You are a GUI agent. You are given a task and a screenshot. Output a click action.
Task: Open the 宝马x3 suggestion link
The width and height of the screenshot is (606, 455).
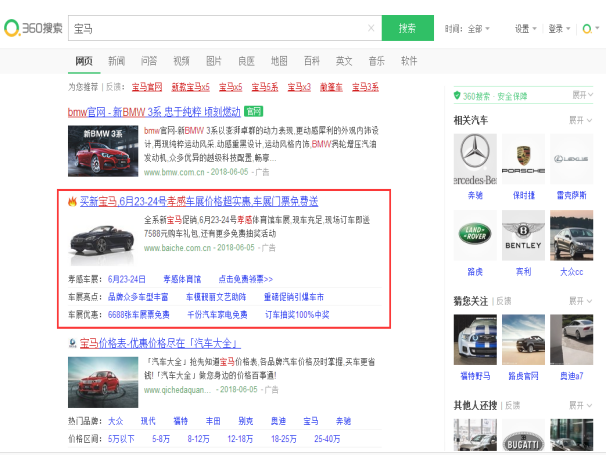pyautogui.click(x=299, y=87)
